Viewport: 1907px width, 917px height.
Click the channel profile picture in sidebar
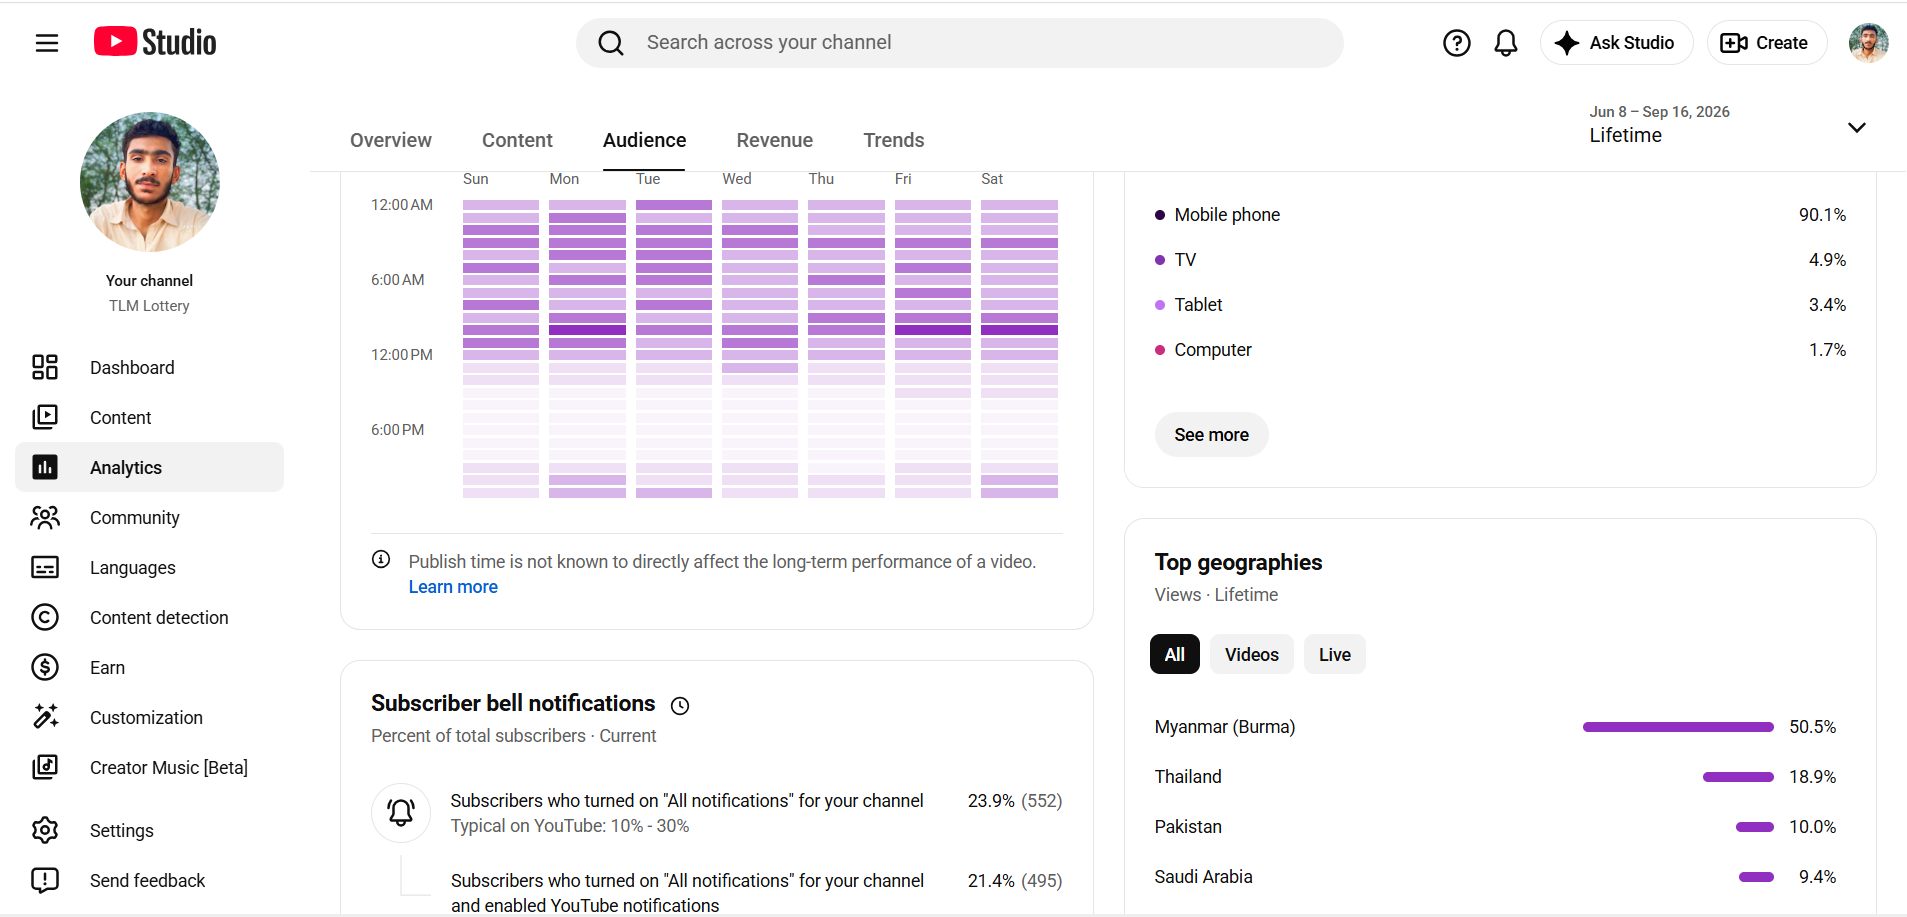[150, 182]
